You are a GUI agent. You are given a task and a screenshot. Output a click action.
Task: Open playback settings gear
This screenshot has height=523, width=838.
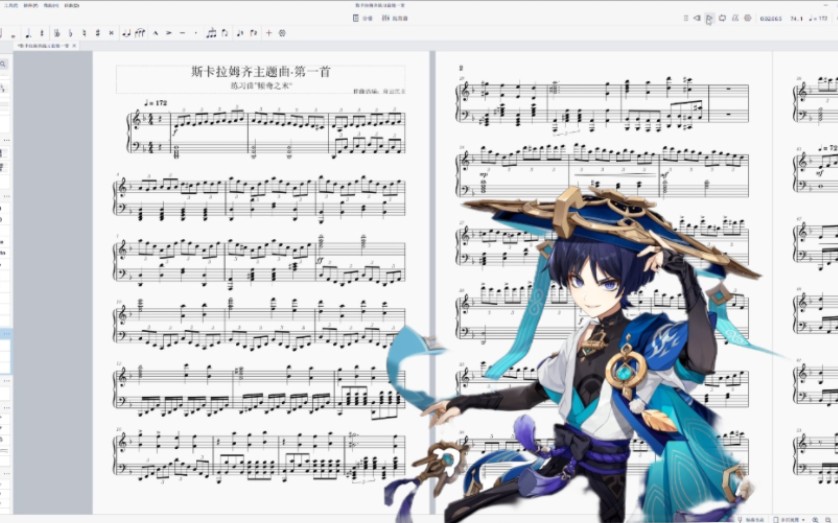click(748, 18)
